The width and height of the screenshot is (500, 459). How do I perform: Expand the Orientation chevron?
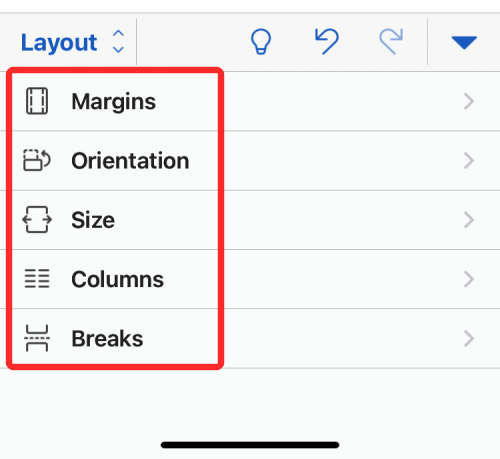point(469,161)
